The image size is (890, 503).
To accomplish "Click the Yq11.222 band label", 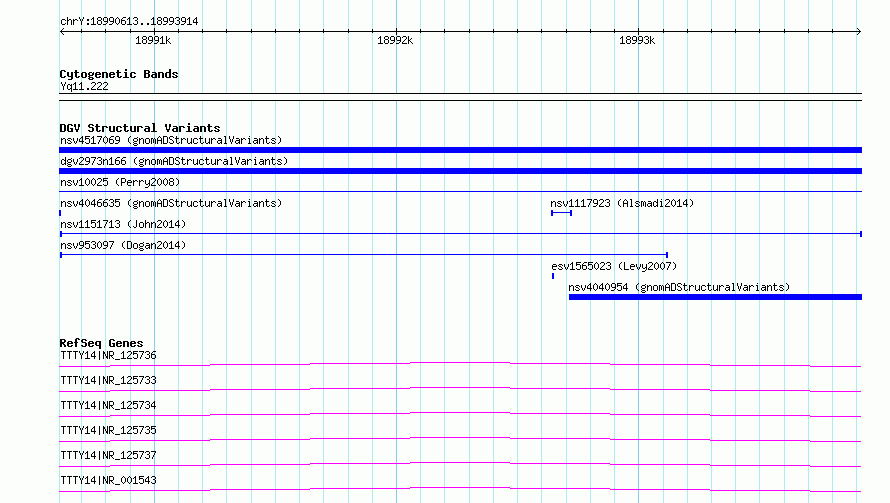I will pos(84,86).
